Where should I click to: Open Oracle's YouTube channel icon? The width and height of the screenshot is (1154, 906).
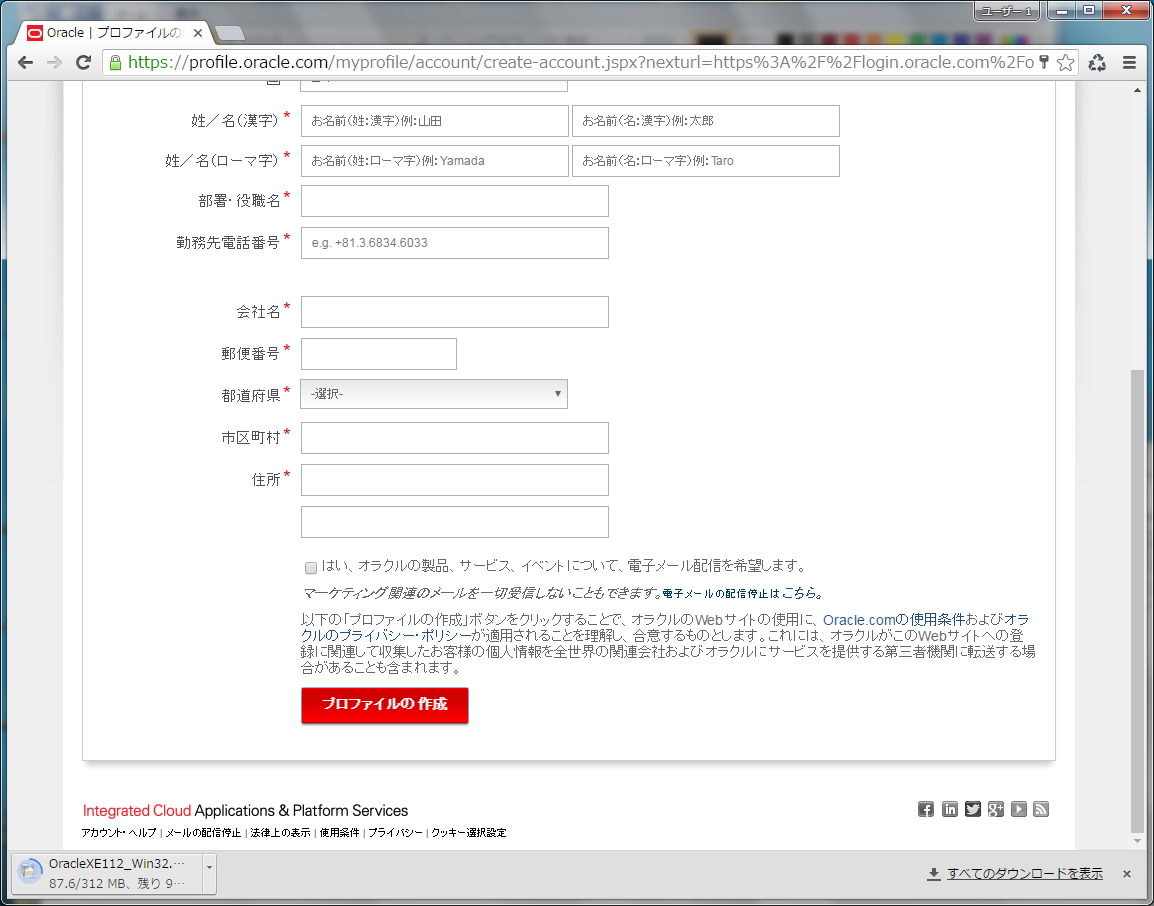point(1019,810)
